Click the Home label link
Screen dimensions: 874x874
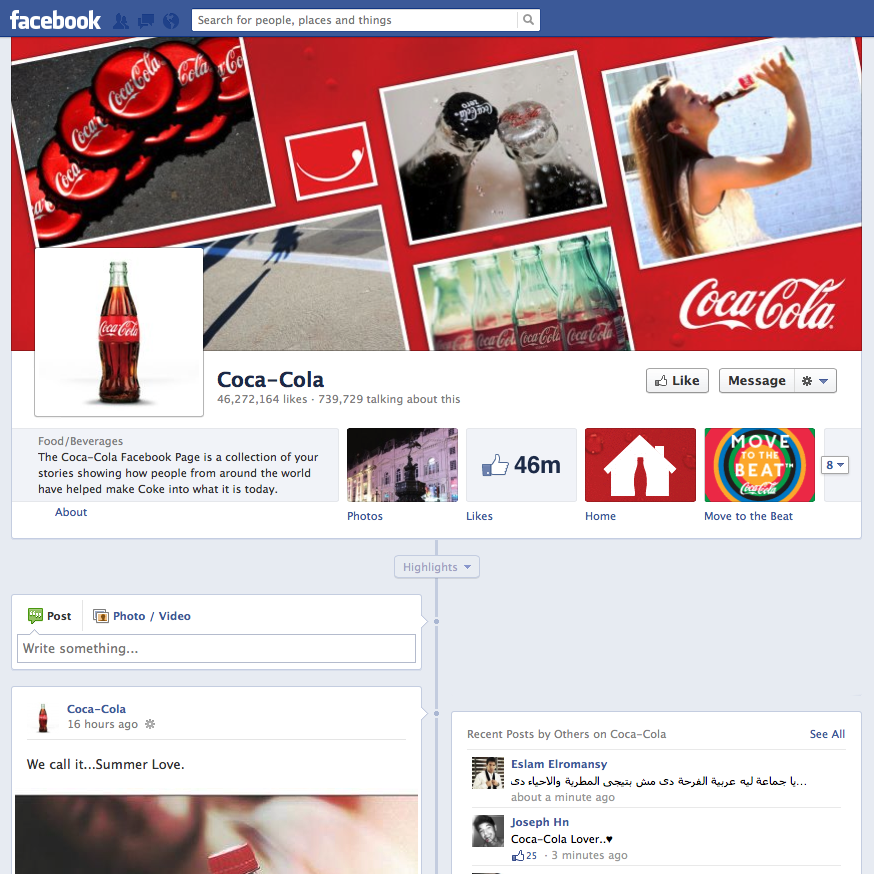click(x=600, y=516)
